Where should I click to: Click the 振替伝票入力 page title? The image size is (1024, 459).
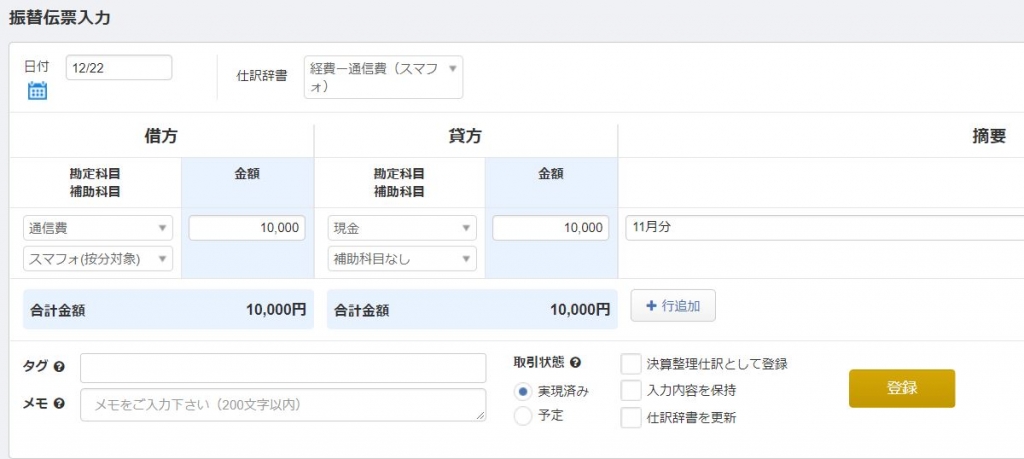[59, 18]
